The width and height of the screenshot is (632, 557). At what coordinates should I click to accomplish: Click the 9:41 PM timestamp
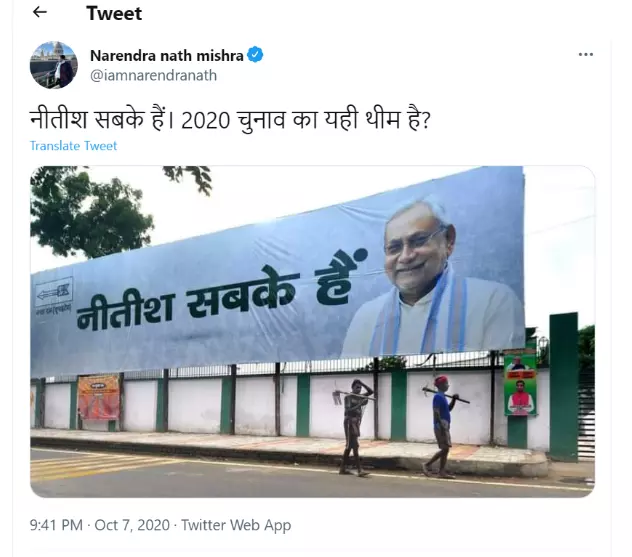coord(56,525)
